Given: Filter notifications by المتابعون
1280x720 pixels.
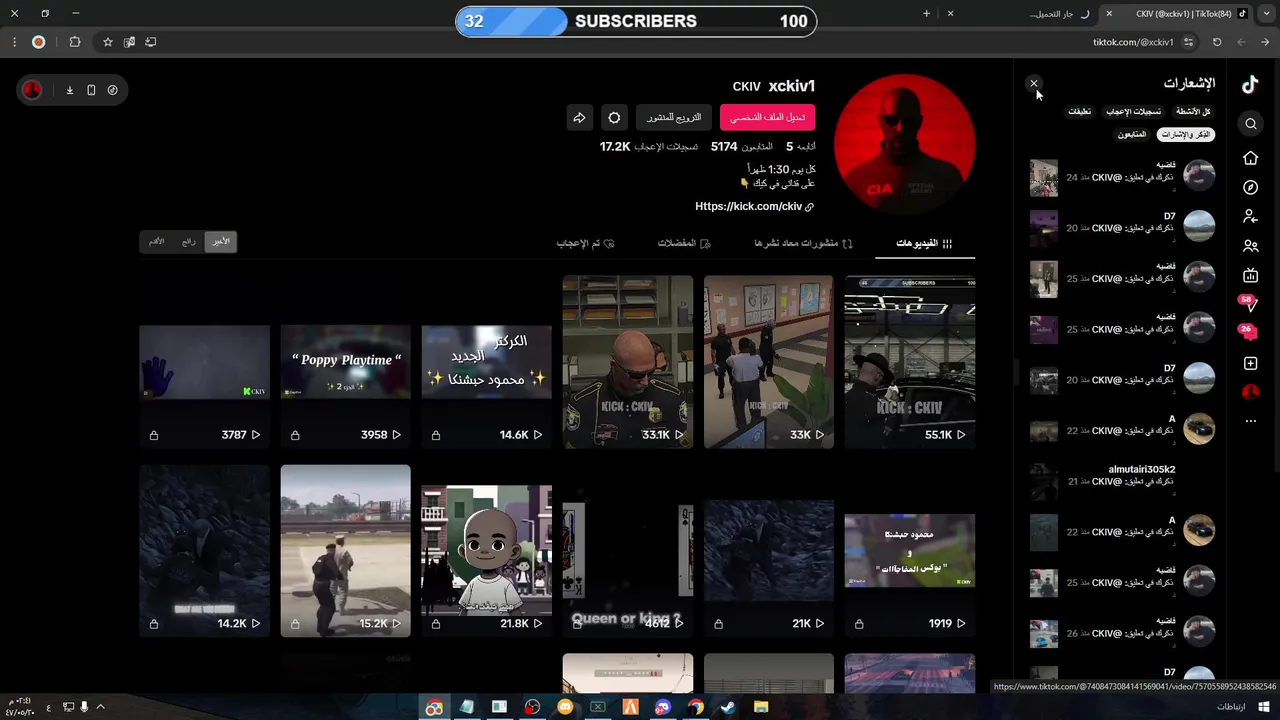Looking at the screenshot, I should [x=1132, y=134].
